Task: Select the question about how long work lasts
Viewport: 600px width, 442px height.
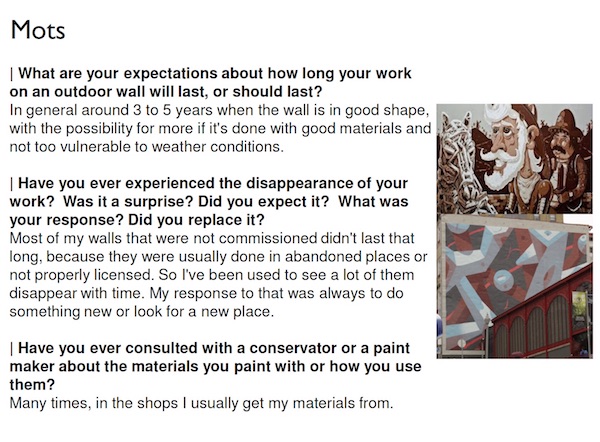Action: [210, 82]
